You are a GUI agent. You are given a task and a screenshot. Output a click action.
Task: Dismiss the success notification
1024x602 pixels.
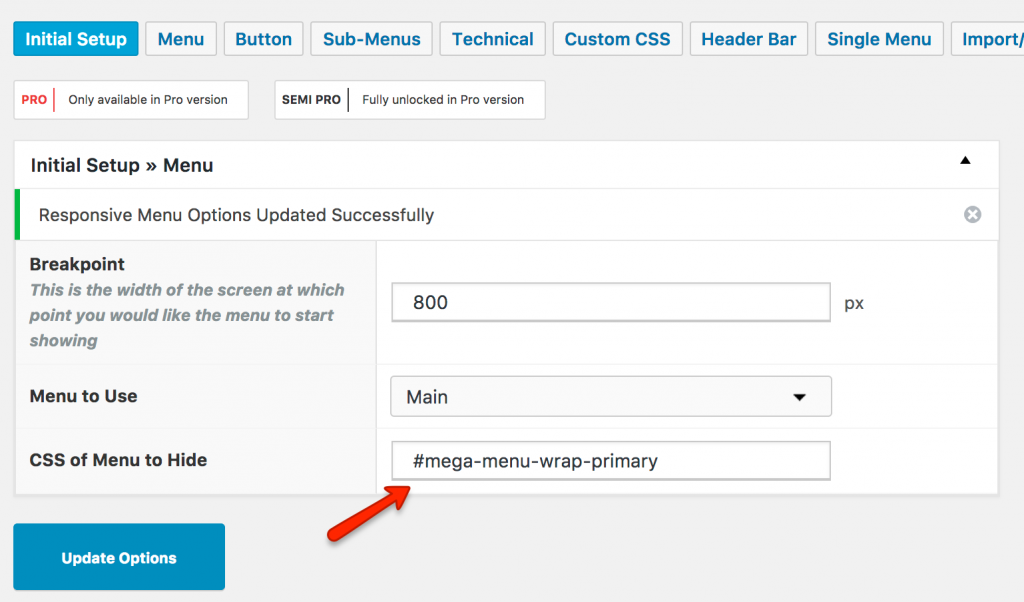(971, 214)
